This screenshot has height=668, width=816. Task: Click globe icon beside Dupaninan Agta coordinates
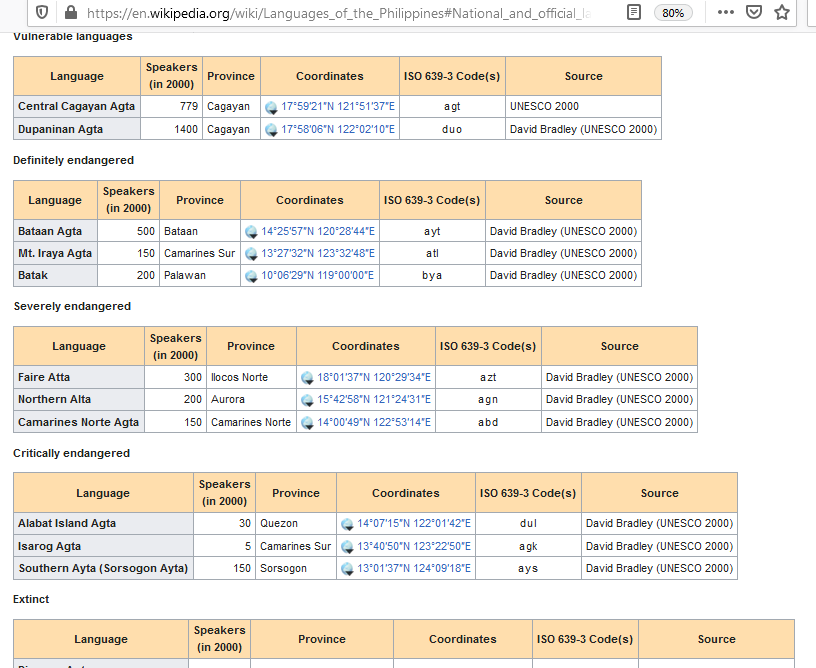coord(271,130)
